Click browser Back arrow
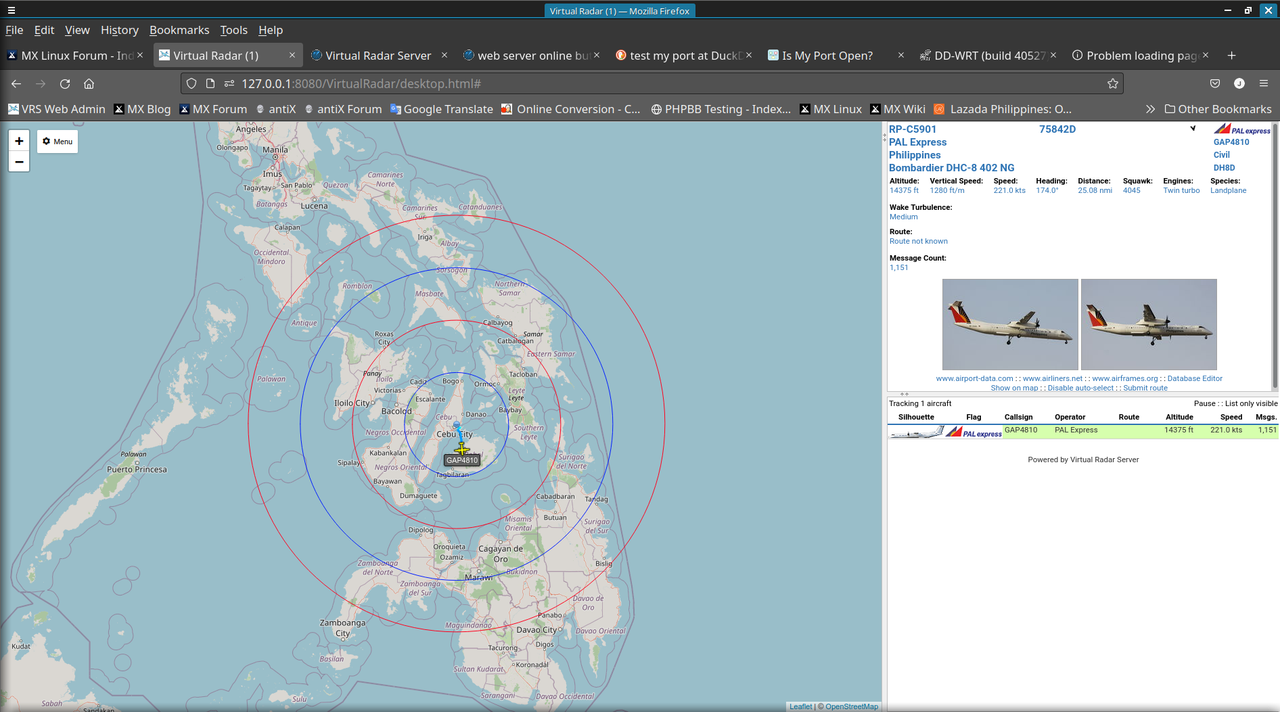This screenshot has height=712, width=1280. [x=16, y=84]
